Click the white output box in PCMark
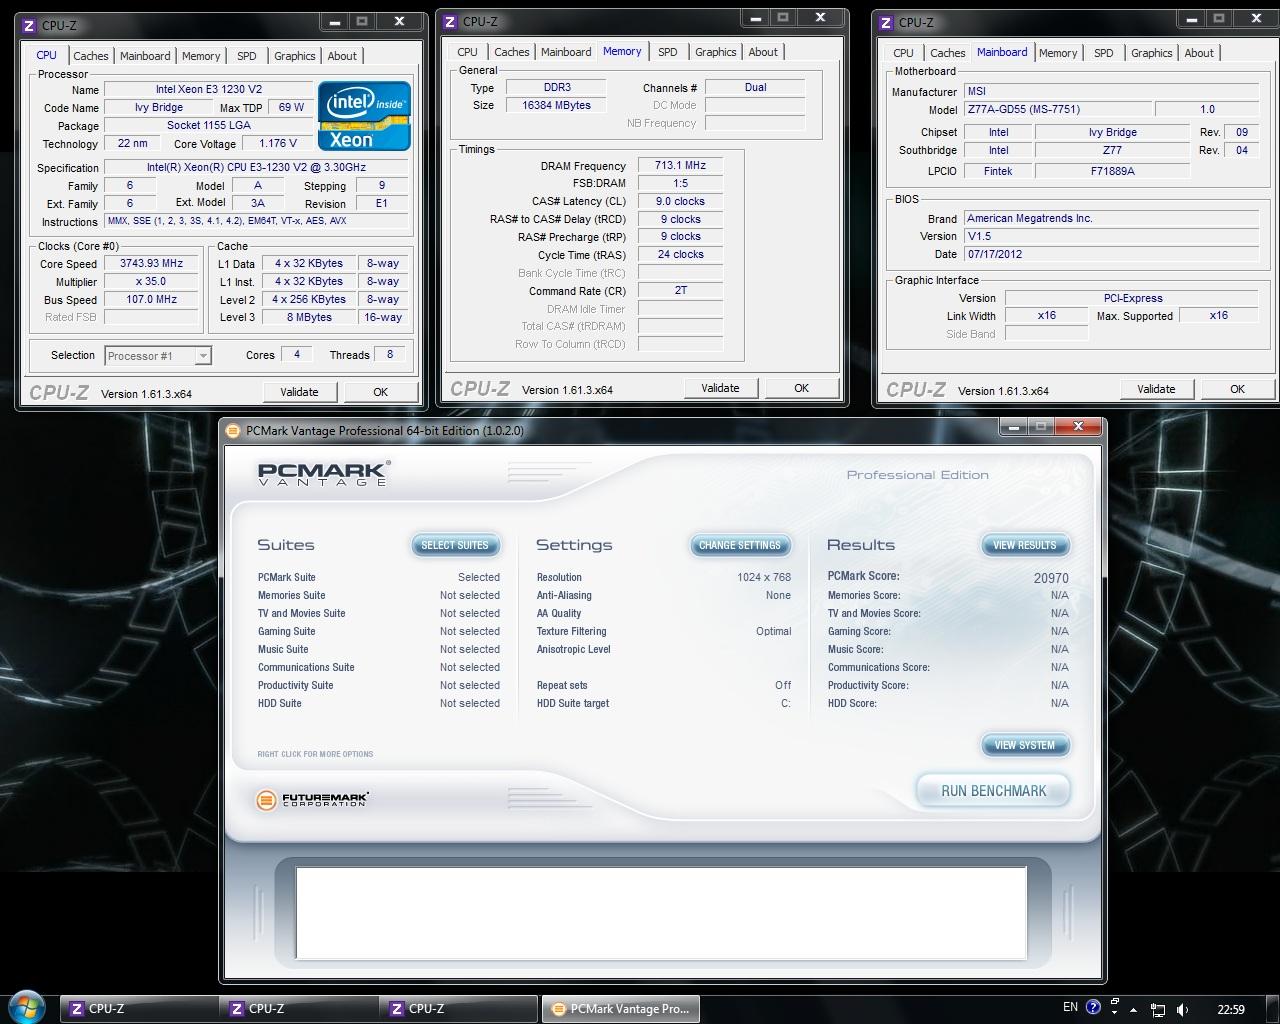Image resolution: width=1280 pixels, height=1024 pixels. [x=661, y=913]
